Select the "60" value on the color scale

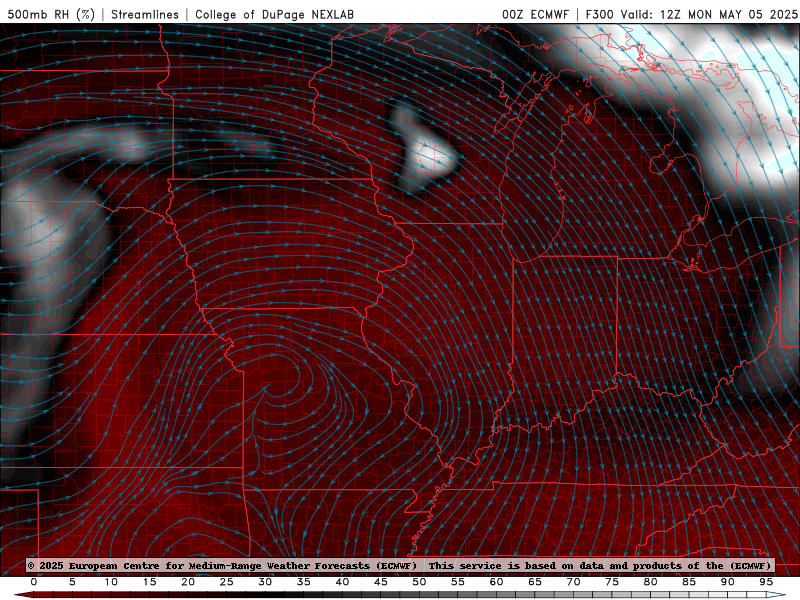point(496,582)
